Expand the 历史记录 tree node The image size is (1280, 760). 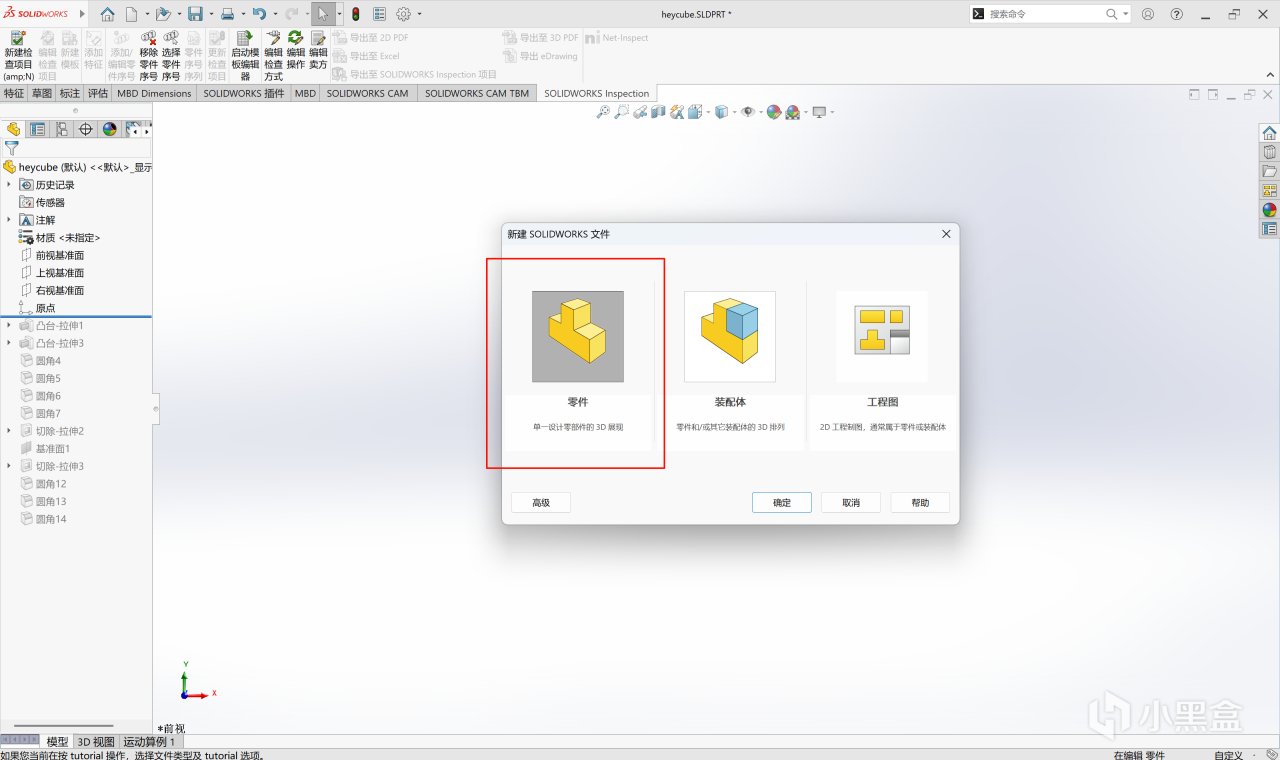click(9, 185)
